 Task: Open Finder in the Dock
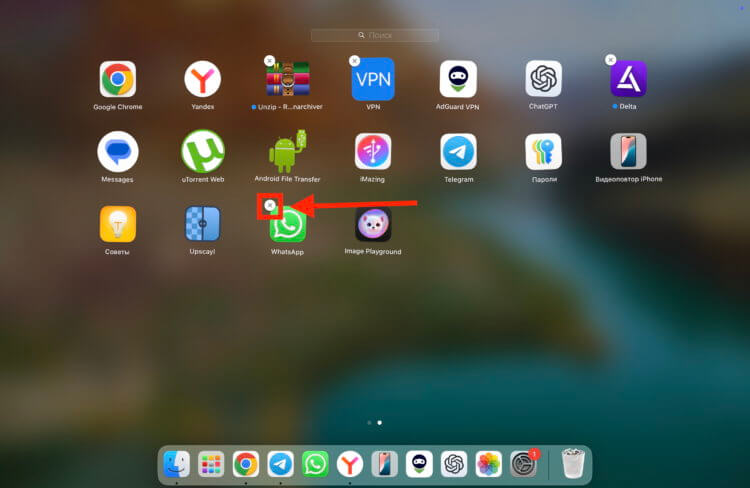(177, 464)
